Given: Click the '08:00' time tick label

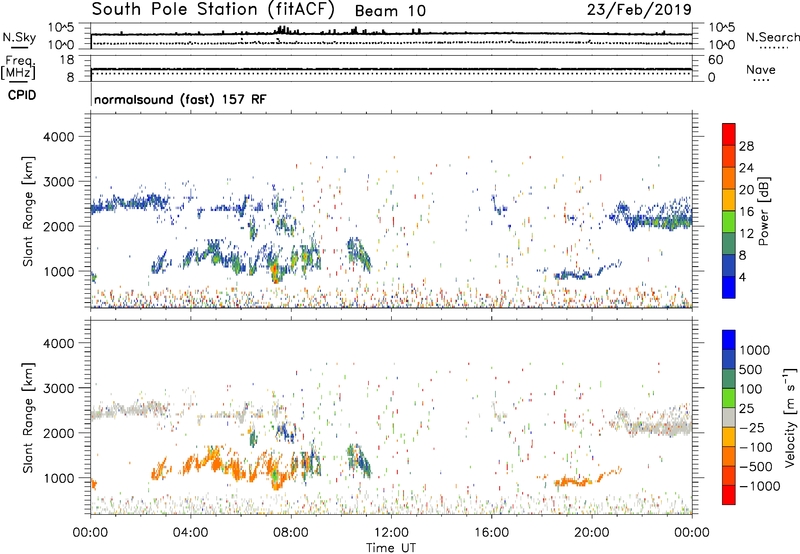Looking at the screenshot, I should (x=291, y=533).
